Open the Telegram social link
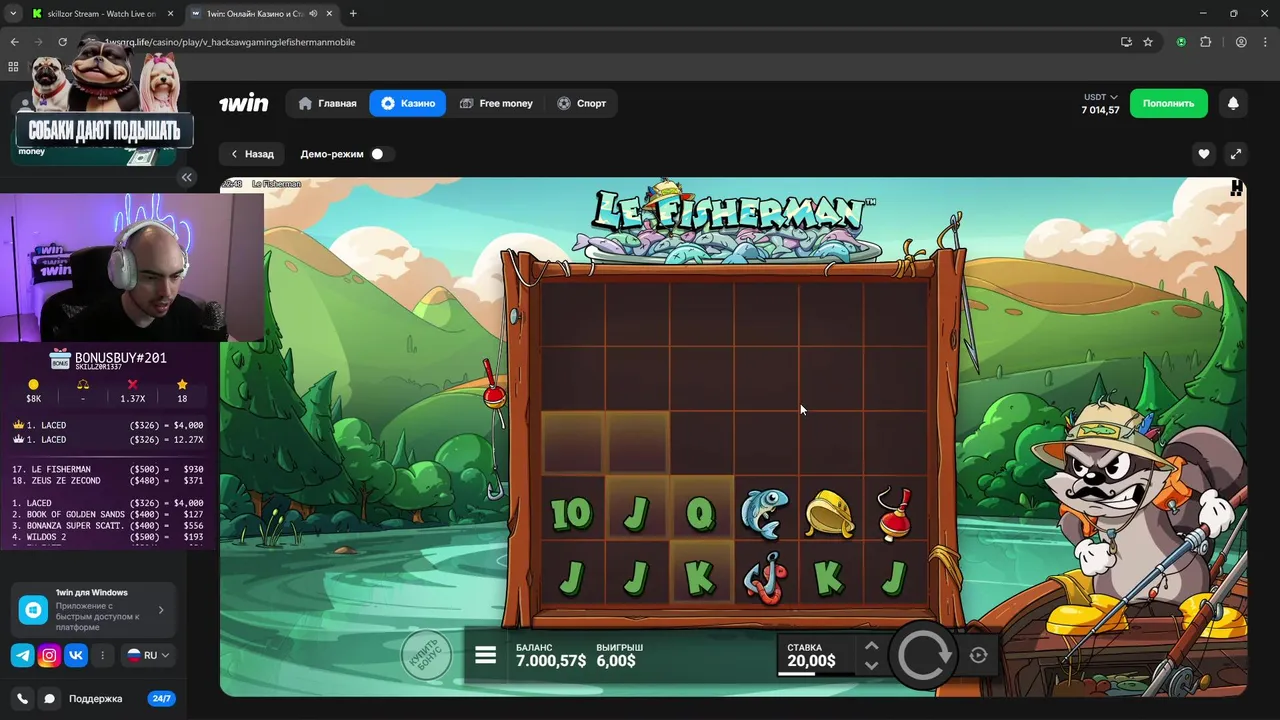Viewport: 1280px width, 720px height. (x=22, y=656)
